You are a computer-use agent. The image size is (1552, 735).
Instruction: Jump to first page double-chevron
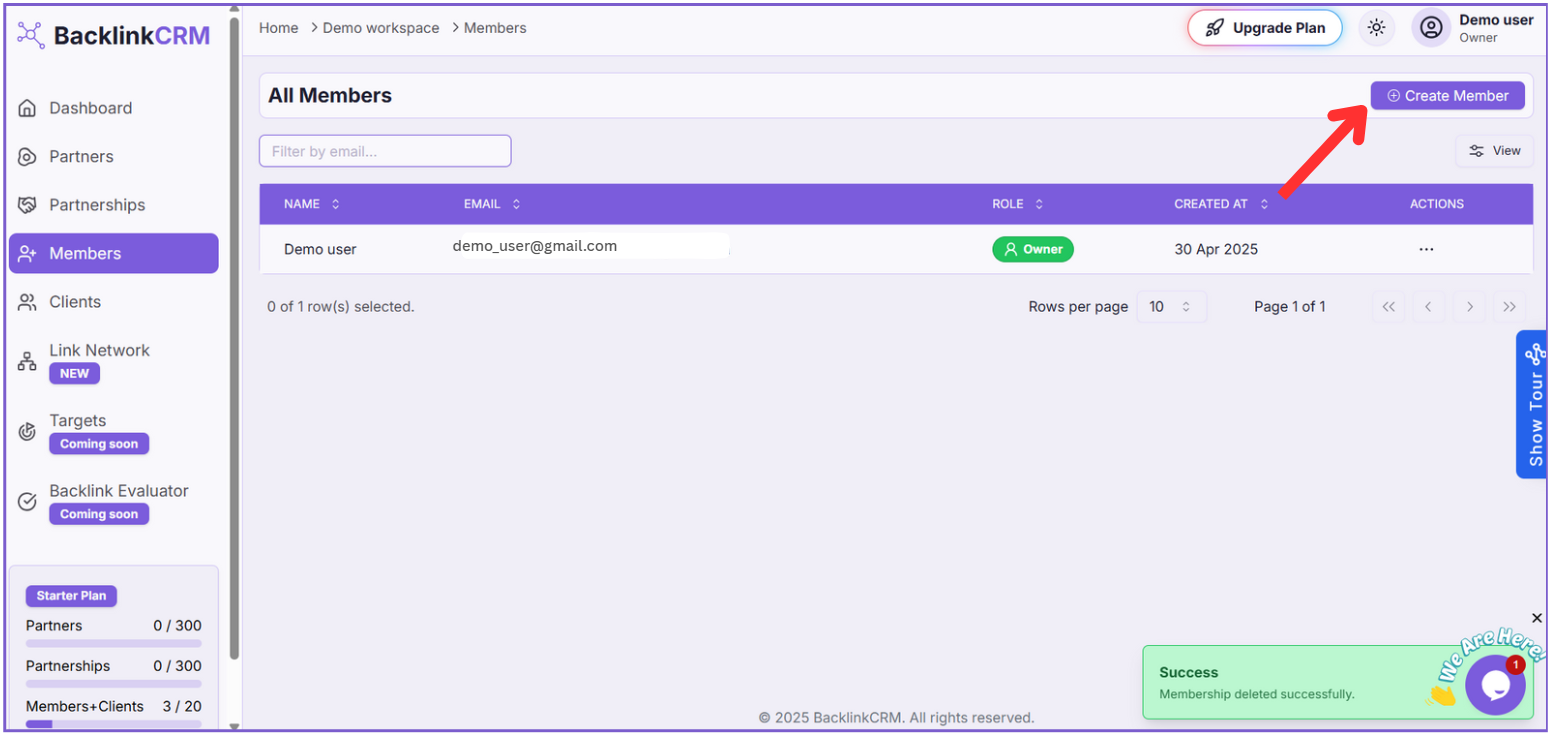point(1388,307)
